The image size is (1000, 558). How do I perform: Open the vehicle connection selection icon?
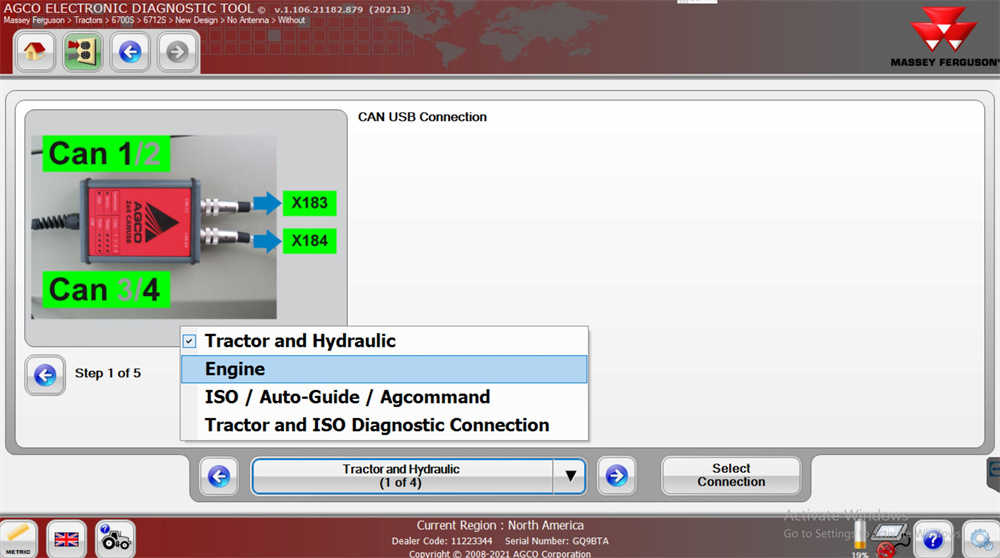[82, 51]
